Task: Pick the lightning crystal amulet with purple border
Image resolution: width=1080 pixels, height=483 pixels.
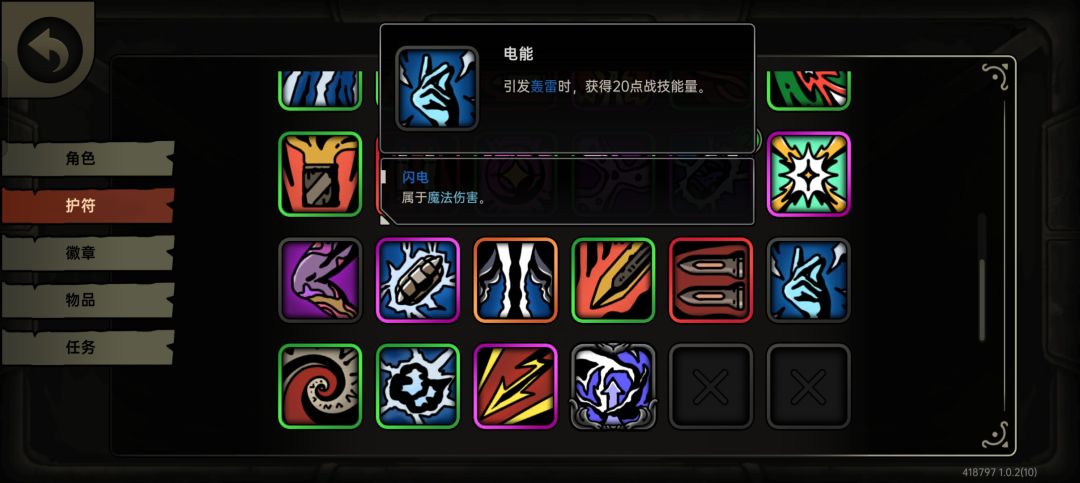Action: coord(418,280)
